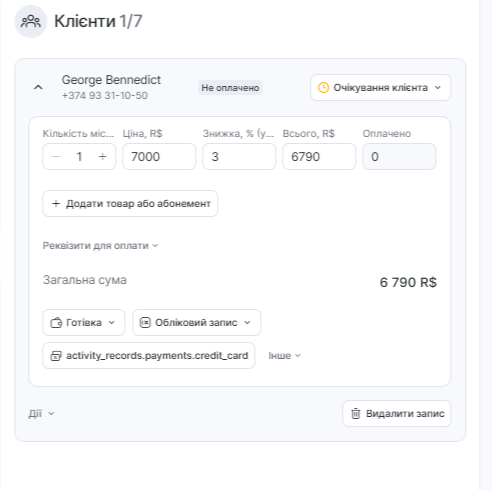This screenshot has height=490, width=492.
Task: Expand Реквізити для оплати section
Action: pos(100,246)
